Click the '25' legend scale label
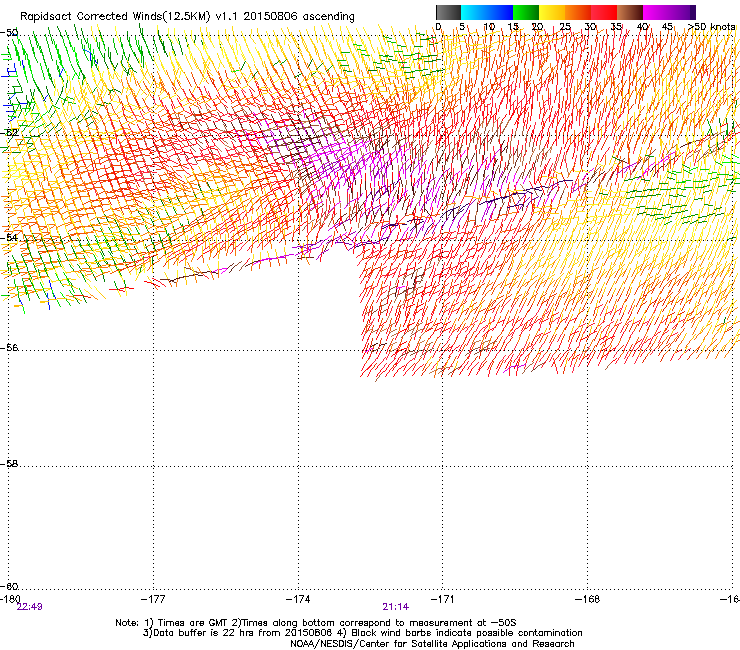This screenshot has width=740, height=650. tap(565, 26)
